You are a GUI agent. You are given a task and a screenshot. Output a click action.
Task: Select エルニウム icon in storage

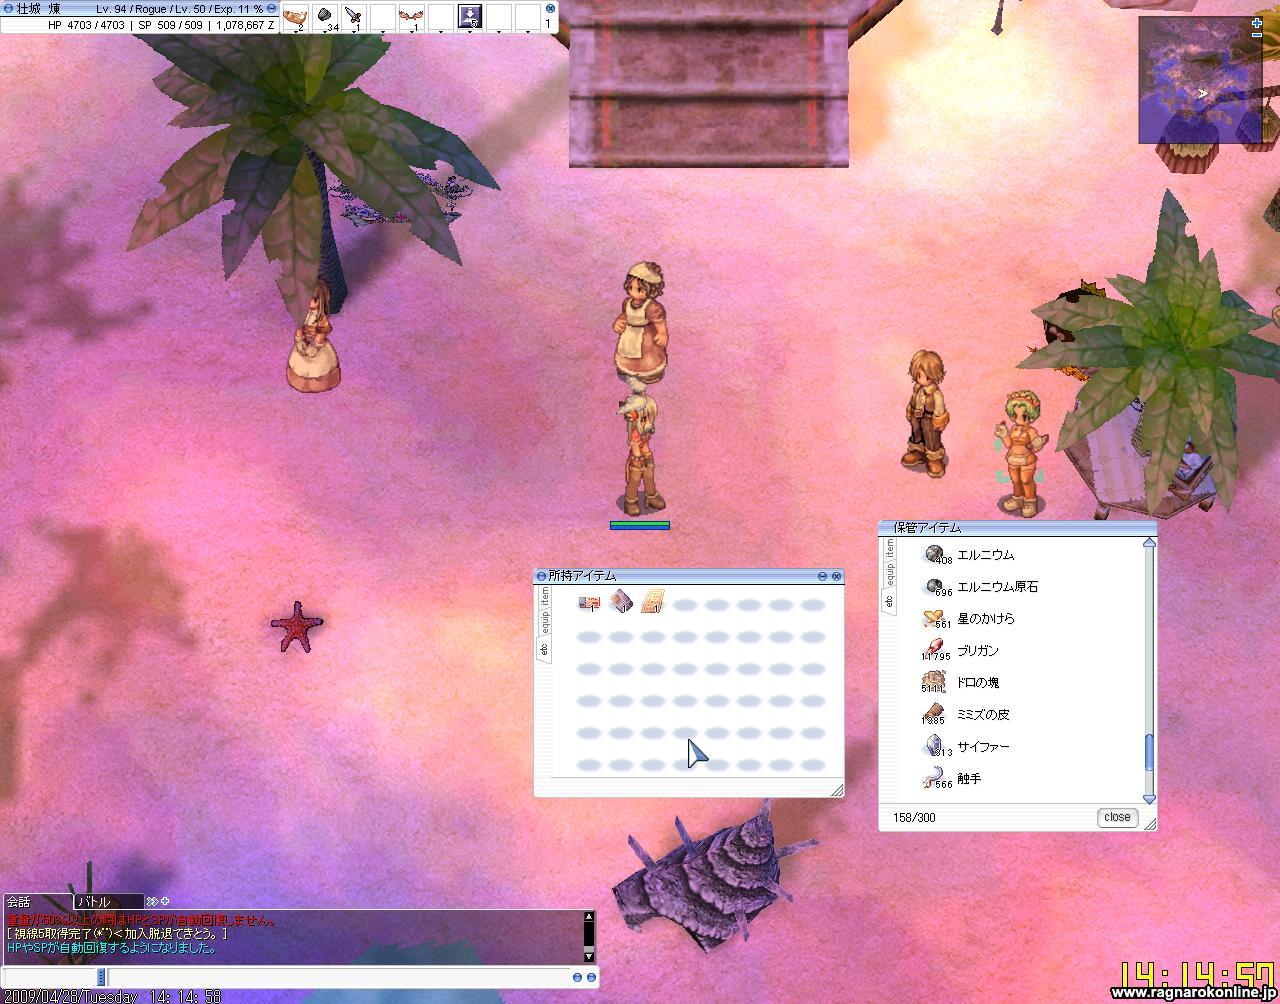click(x=934, y=554)
